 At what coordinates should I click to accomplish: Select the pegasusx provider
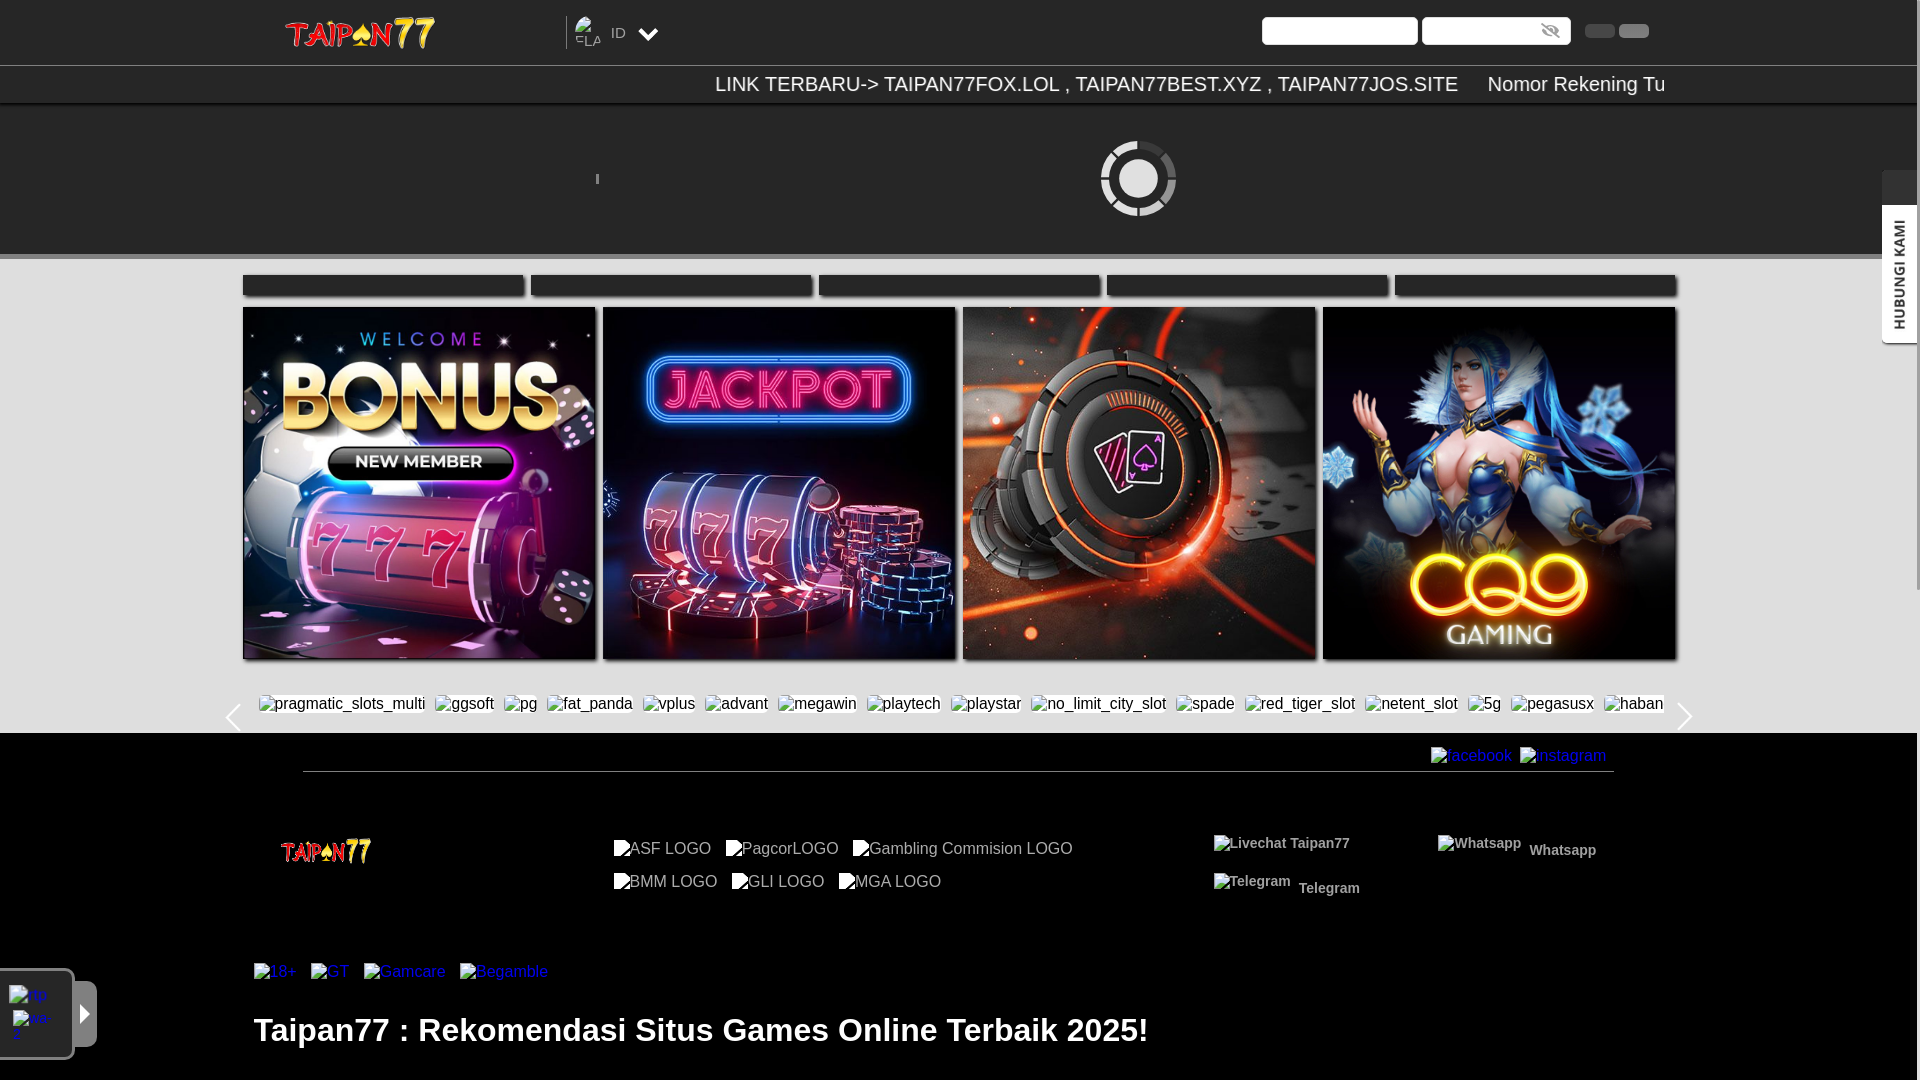pyautogui.click(x=1552, y=704)
